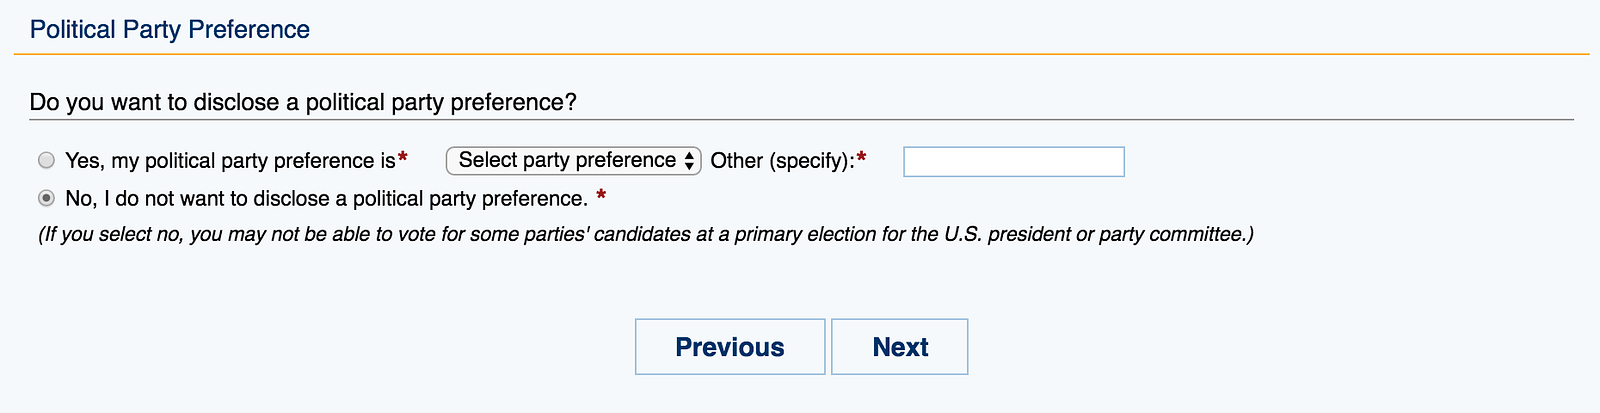This screenshot has height=413, width=1600.
Task: Click the orange divider under the section heading
Action: tap(800, 53)
